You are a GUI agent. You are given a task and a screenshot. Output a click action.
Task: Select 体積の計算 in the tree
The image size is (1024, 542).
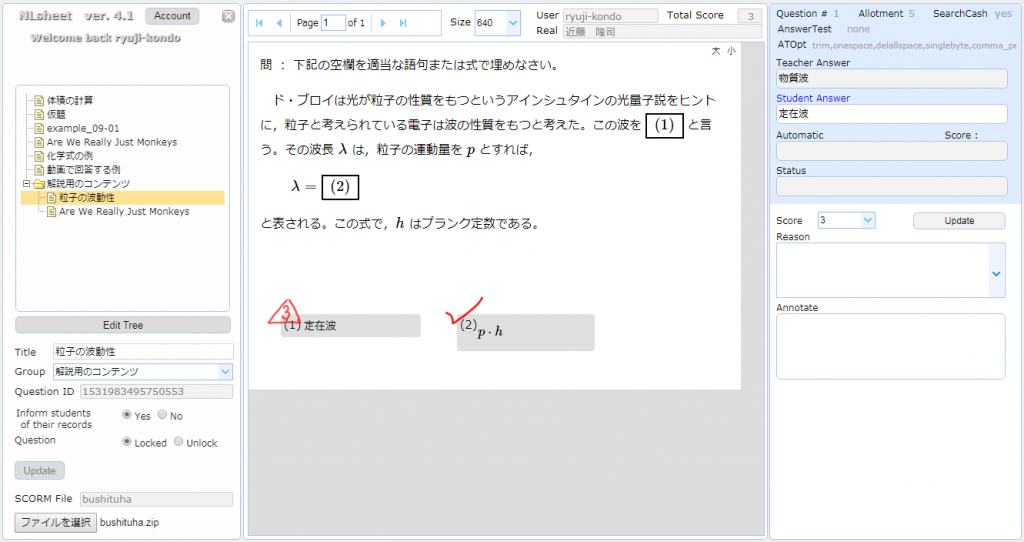(x=69, y=100)
